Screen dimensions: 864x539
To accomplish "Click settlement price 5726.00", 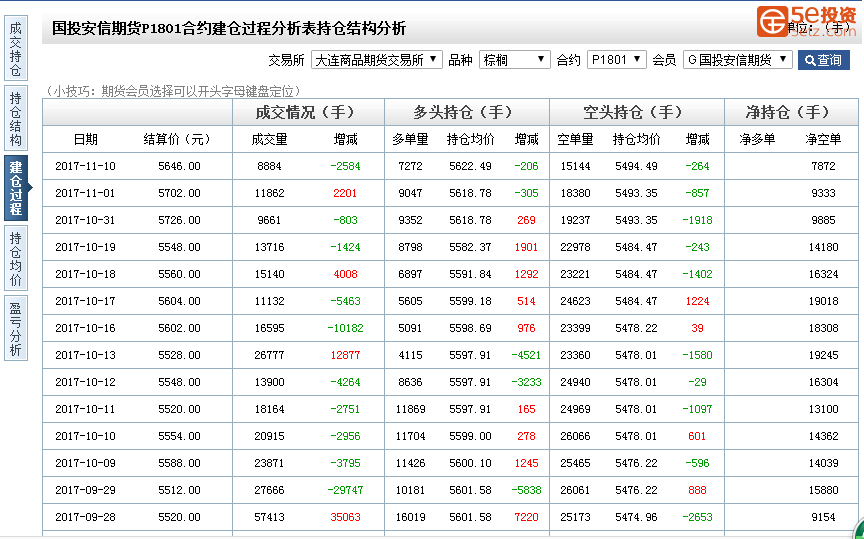I will [x=179, y=220].
